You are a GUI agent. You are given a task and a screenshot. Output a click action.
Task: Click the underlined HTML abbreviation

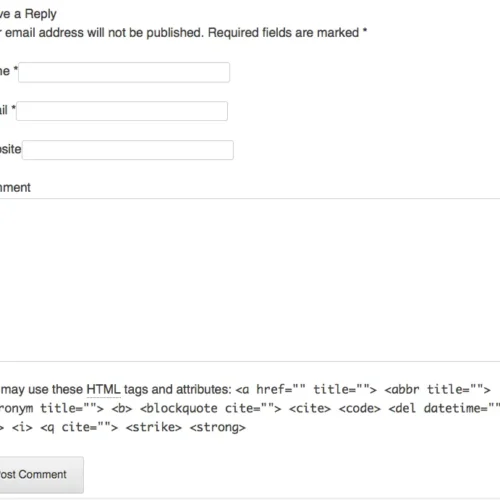(103, 389)
